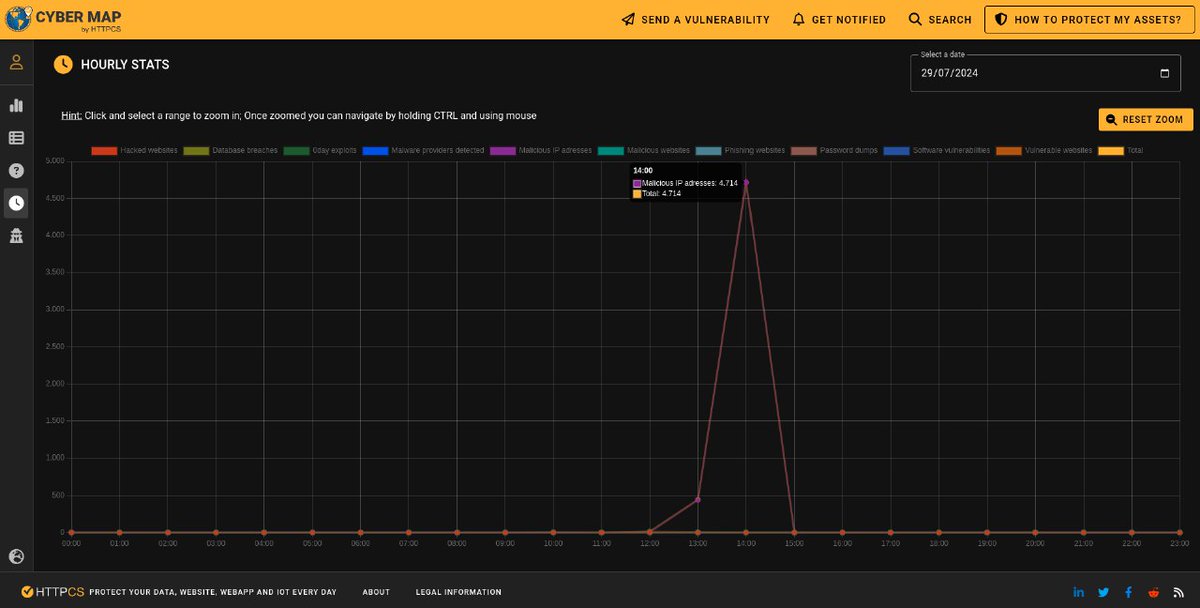Open the LEGAL INFORMATION footer link
The height and width of the screenshot is (608, 1200).
458,591
